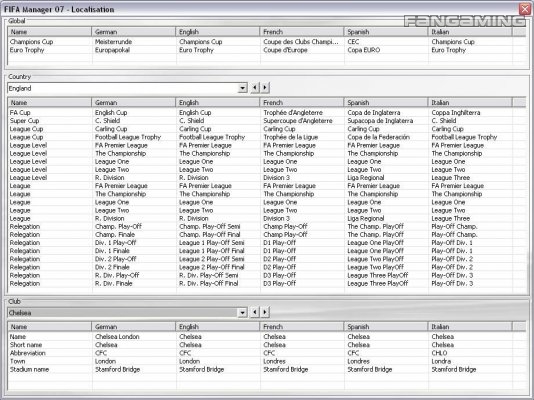Select the Spanish cell 'CEC'
This screenshot has width=534, height=400.
353,42
